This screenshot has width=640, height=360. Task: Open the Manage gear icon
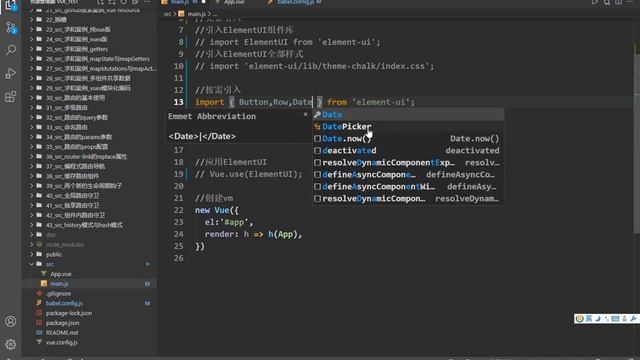pos(11,344)
